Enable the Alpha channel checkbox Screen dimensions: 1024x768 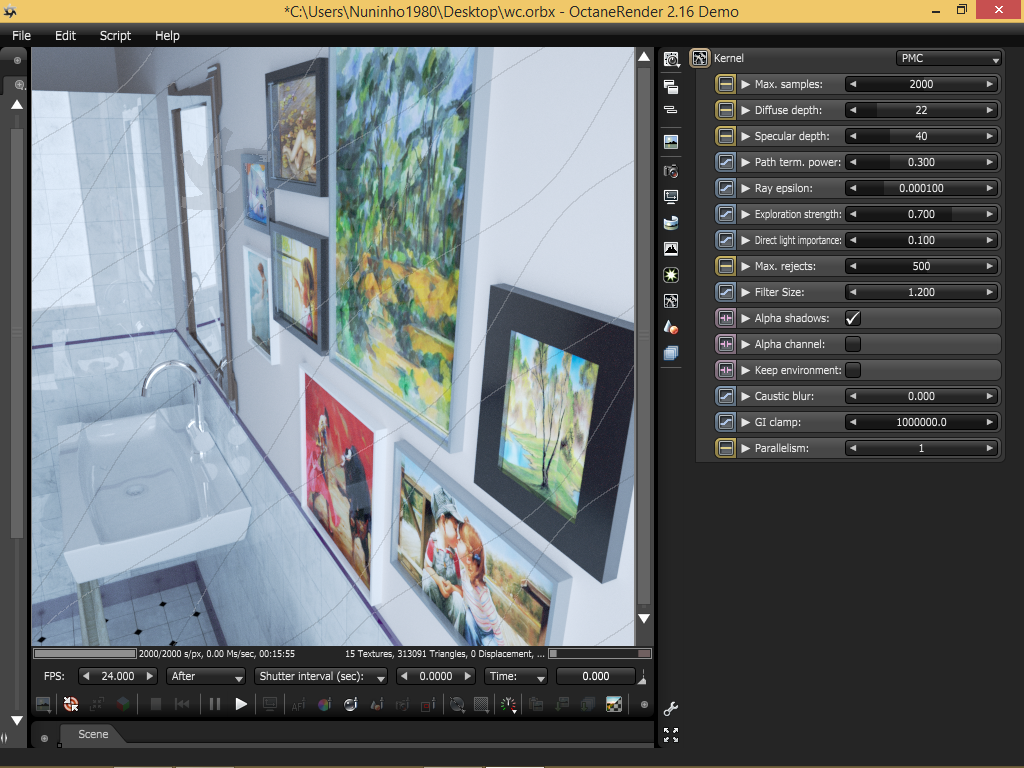[853, 344]
